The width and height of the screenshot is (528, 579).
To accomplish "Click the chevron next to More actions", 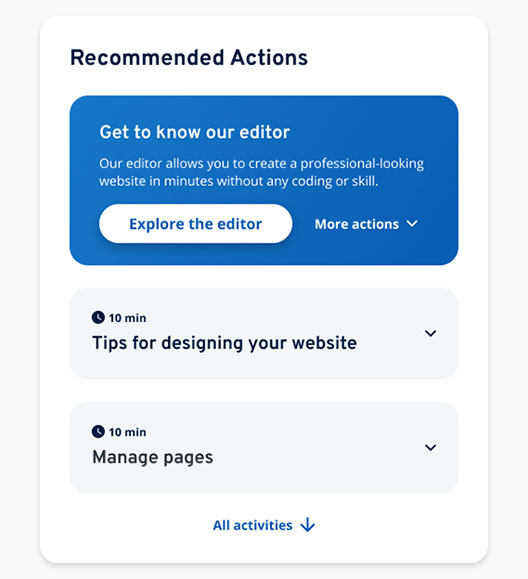I will (x=412, y=224).
